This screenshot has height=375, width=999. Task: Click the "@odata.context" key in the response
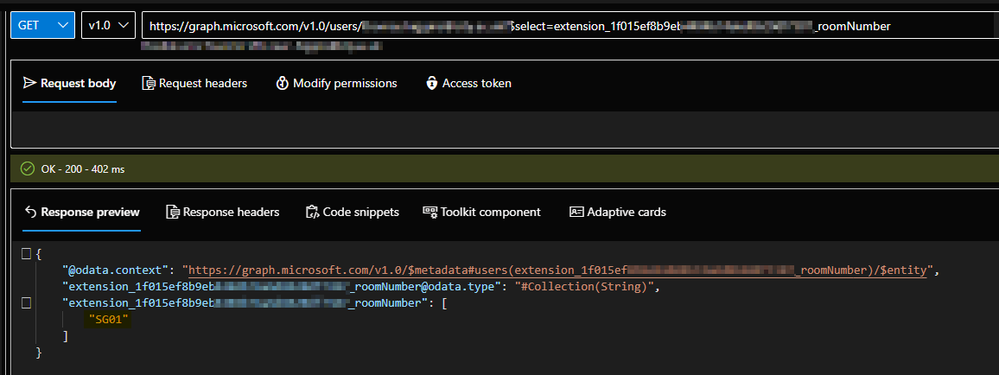coord(117,271)
